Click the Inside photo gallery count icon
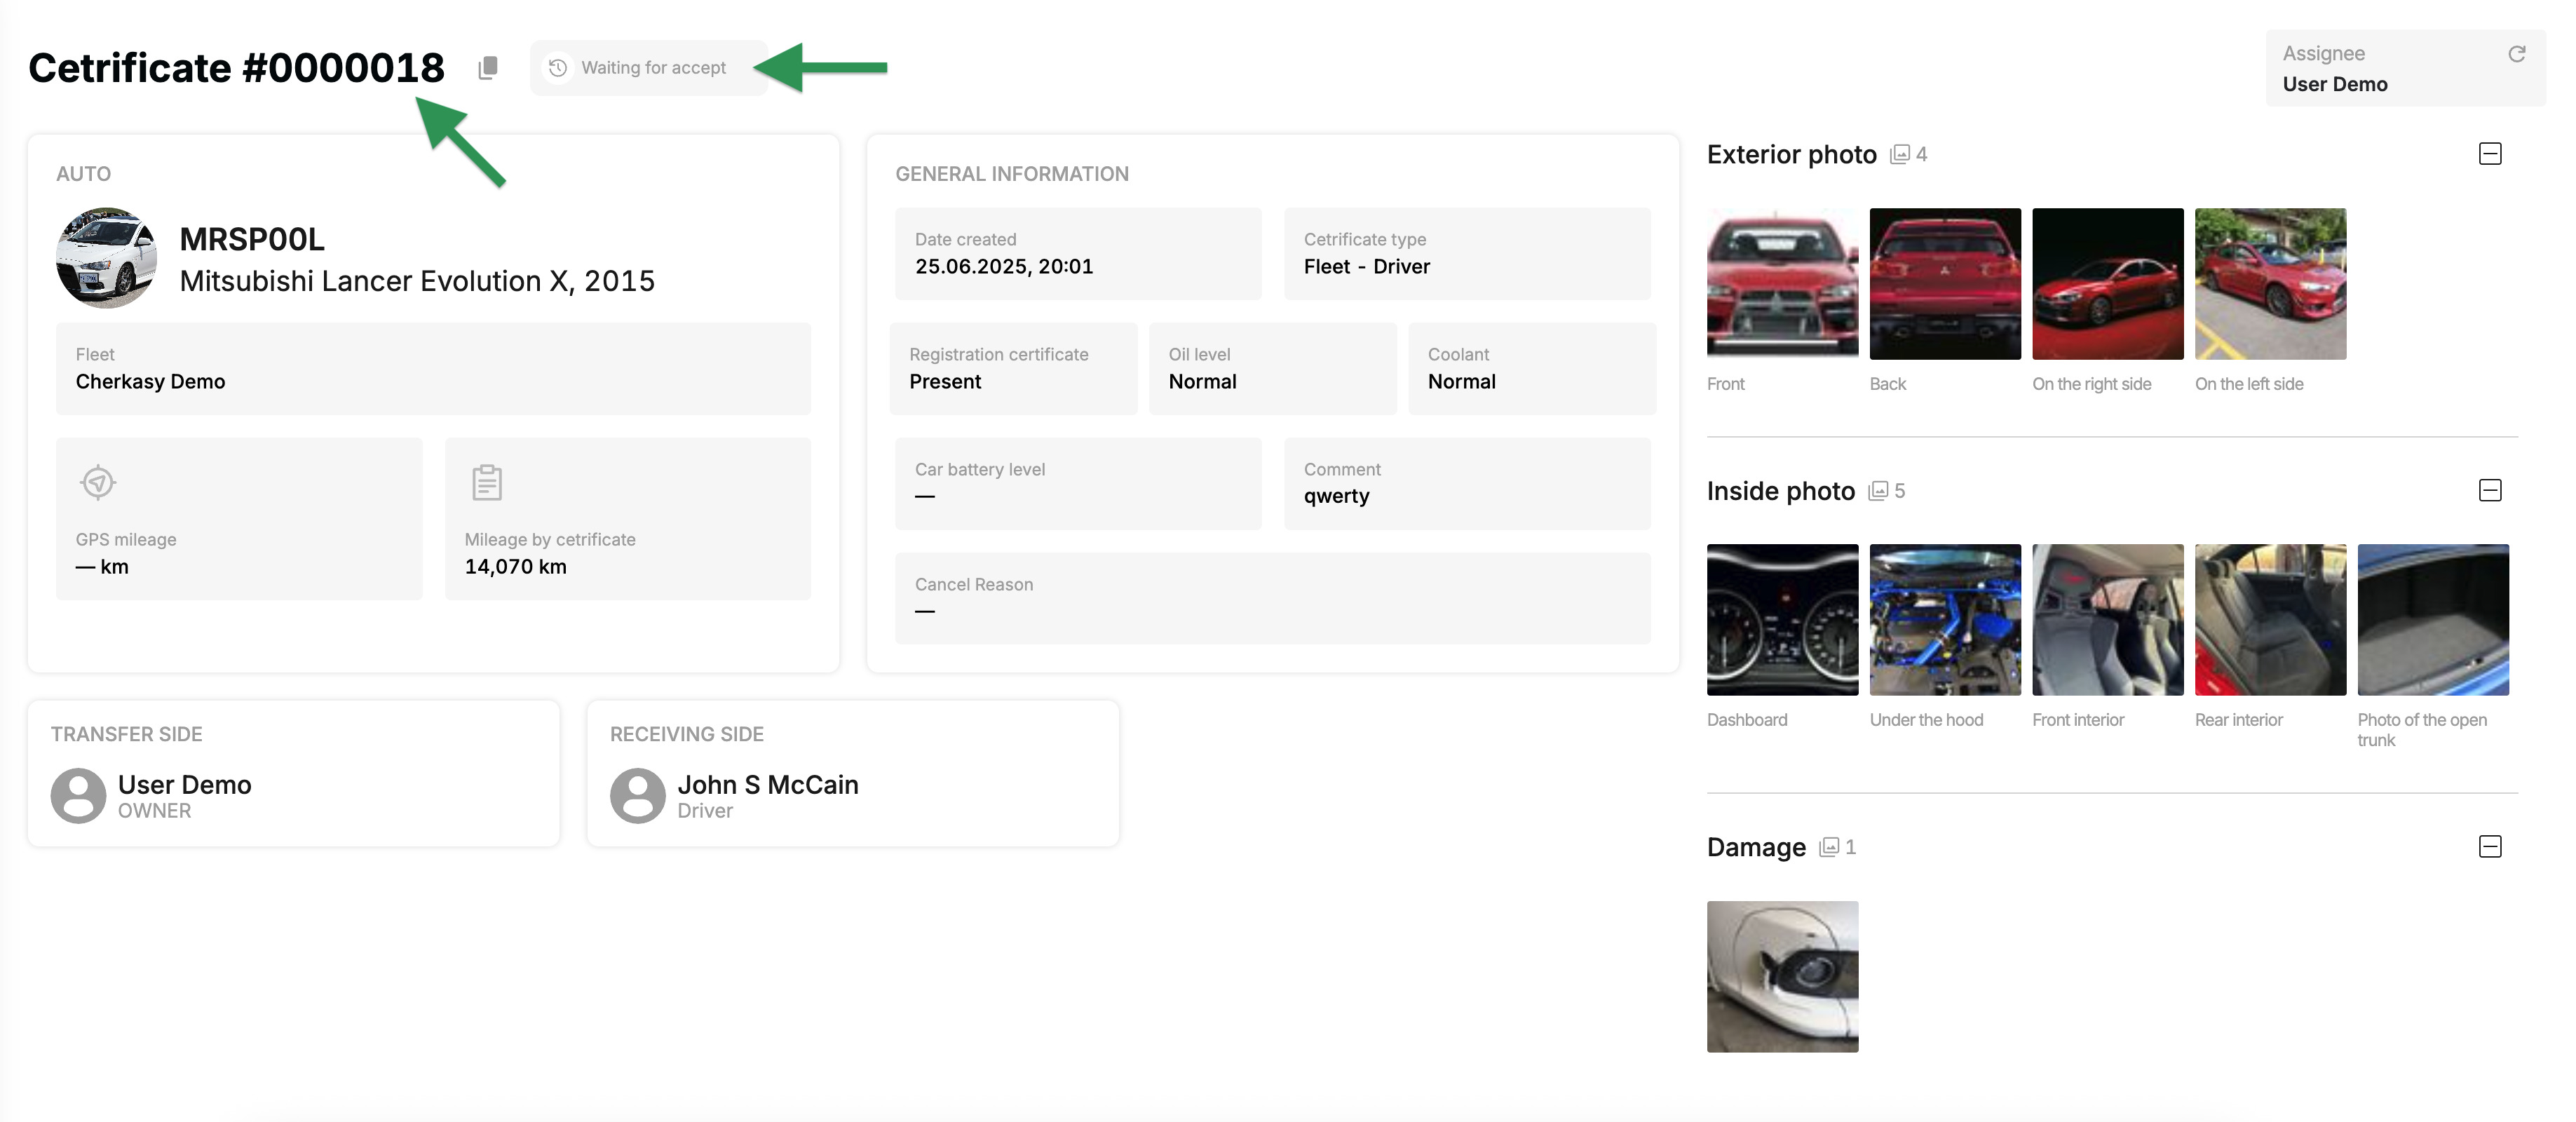This screenshot has width=2576, height=1122. (x=1878, y=491)
